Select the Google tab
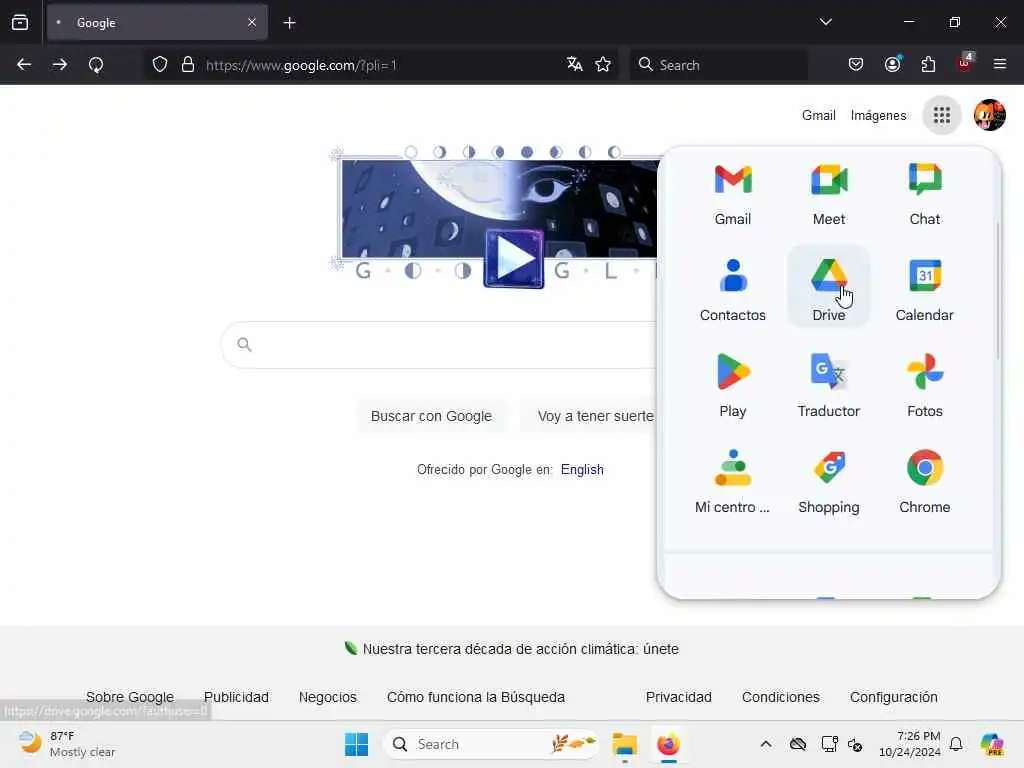This screenshot has width=1024, height=768. pos(157,23)
